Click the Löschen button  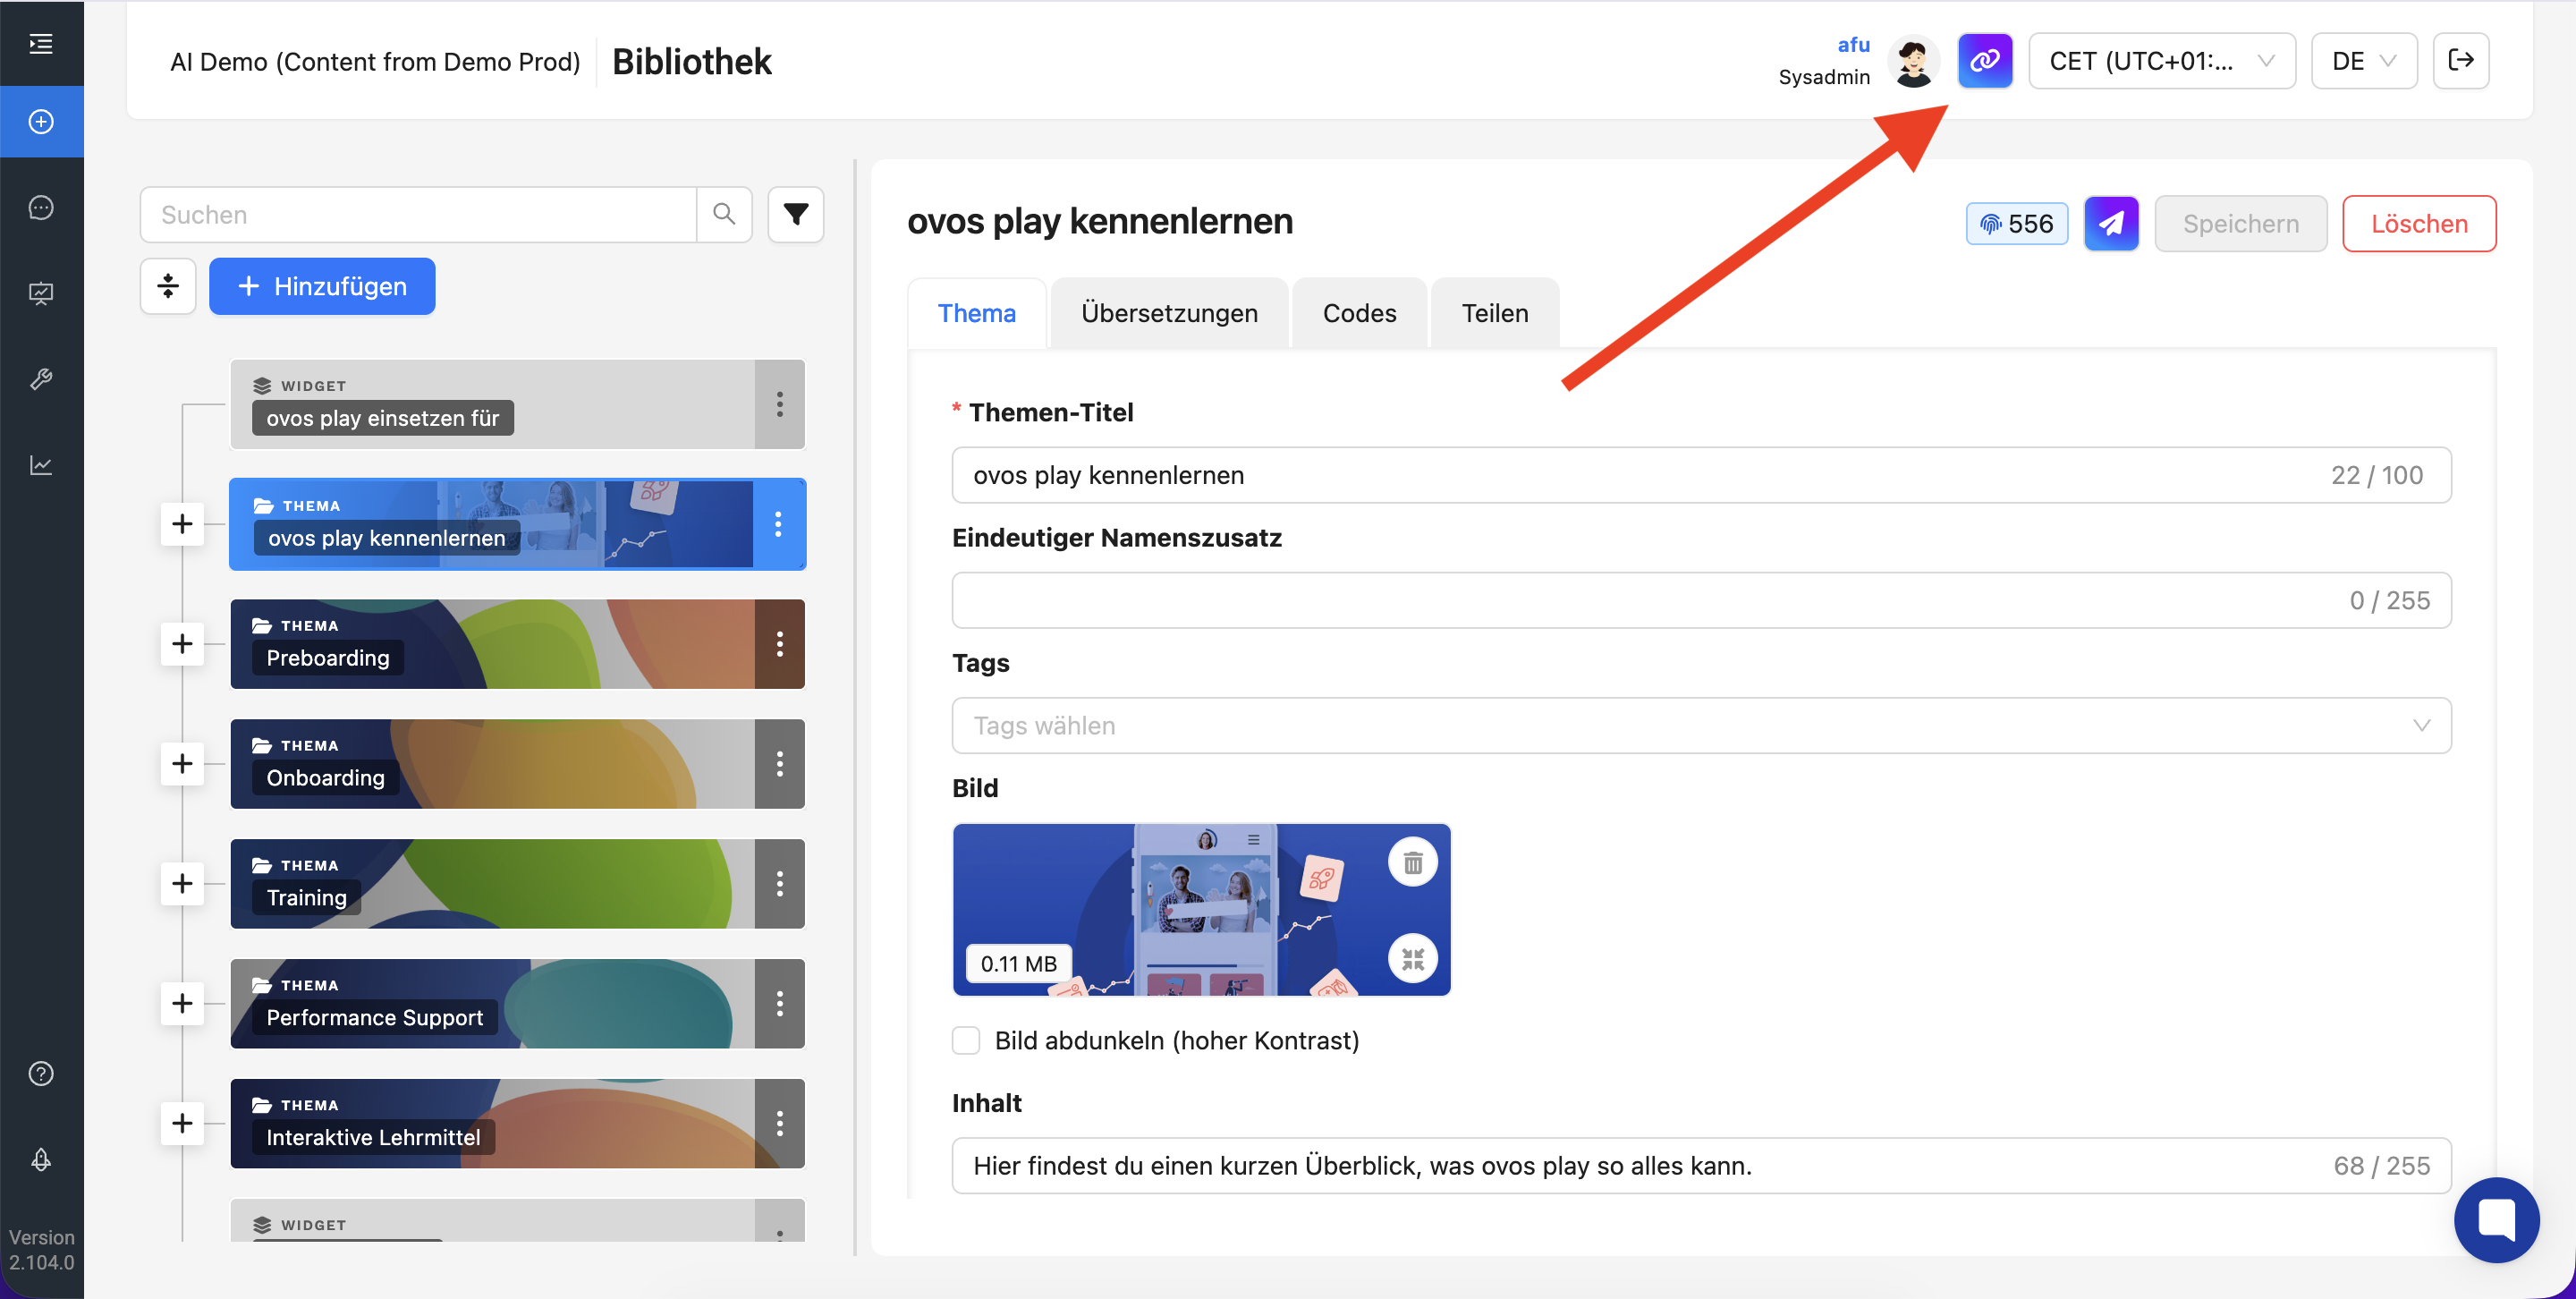click(2418, 223)
